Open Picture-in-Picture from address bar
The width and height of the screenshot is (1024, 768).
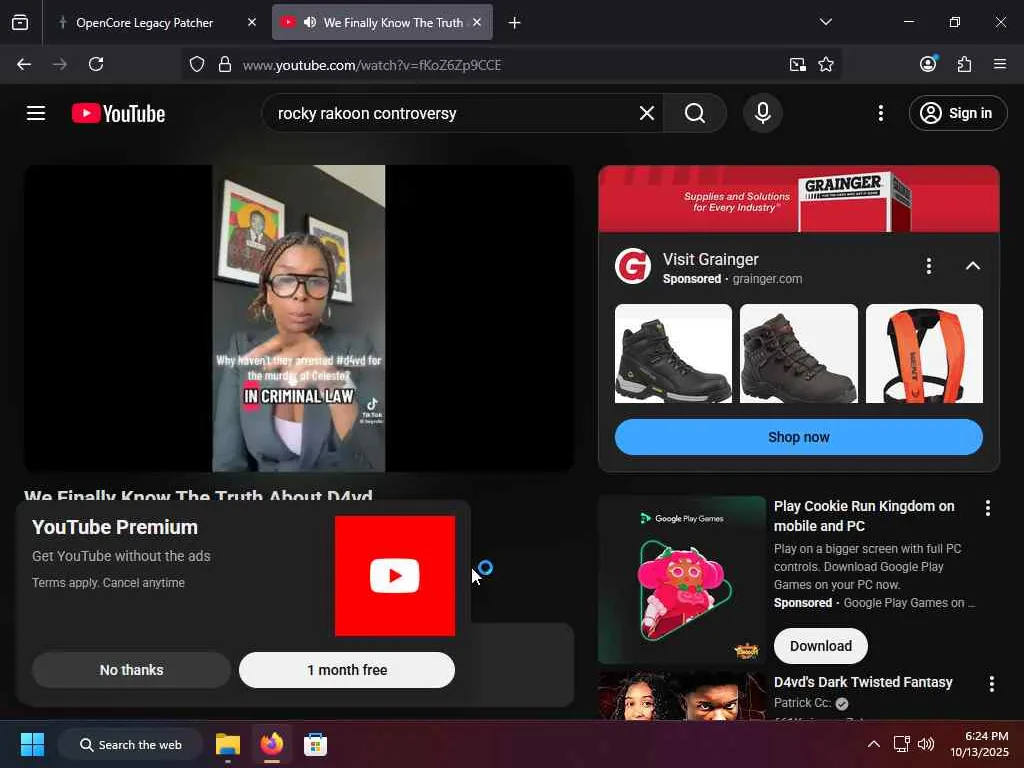(797, 64)
